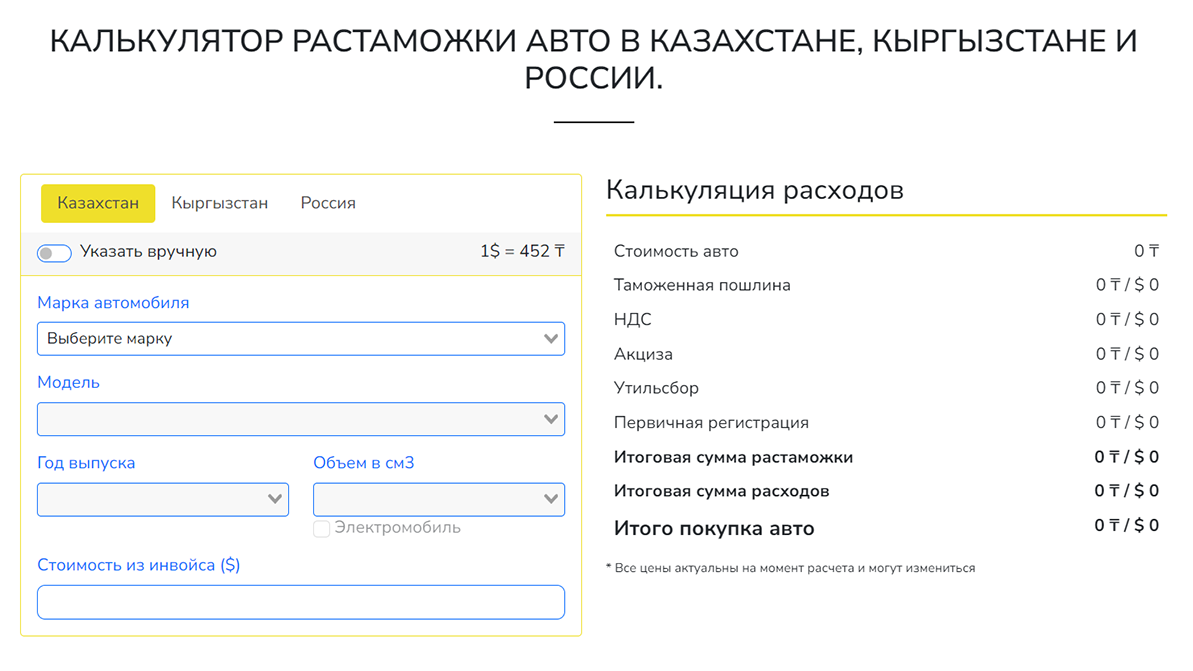
Task: Click the НДС row label
Action: 632,320
